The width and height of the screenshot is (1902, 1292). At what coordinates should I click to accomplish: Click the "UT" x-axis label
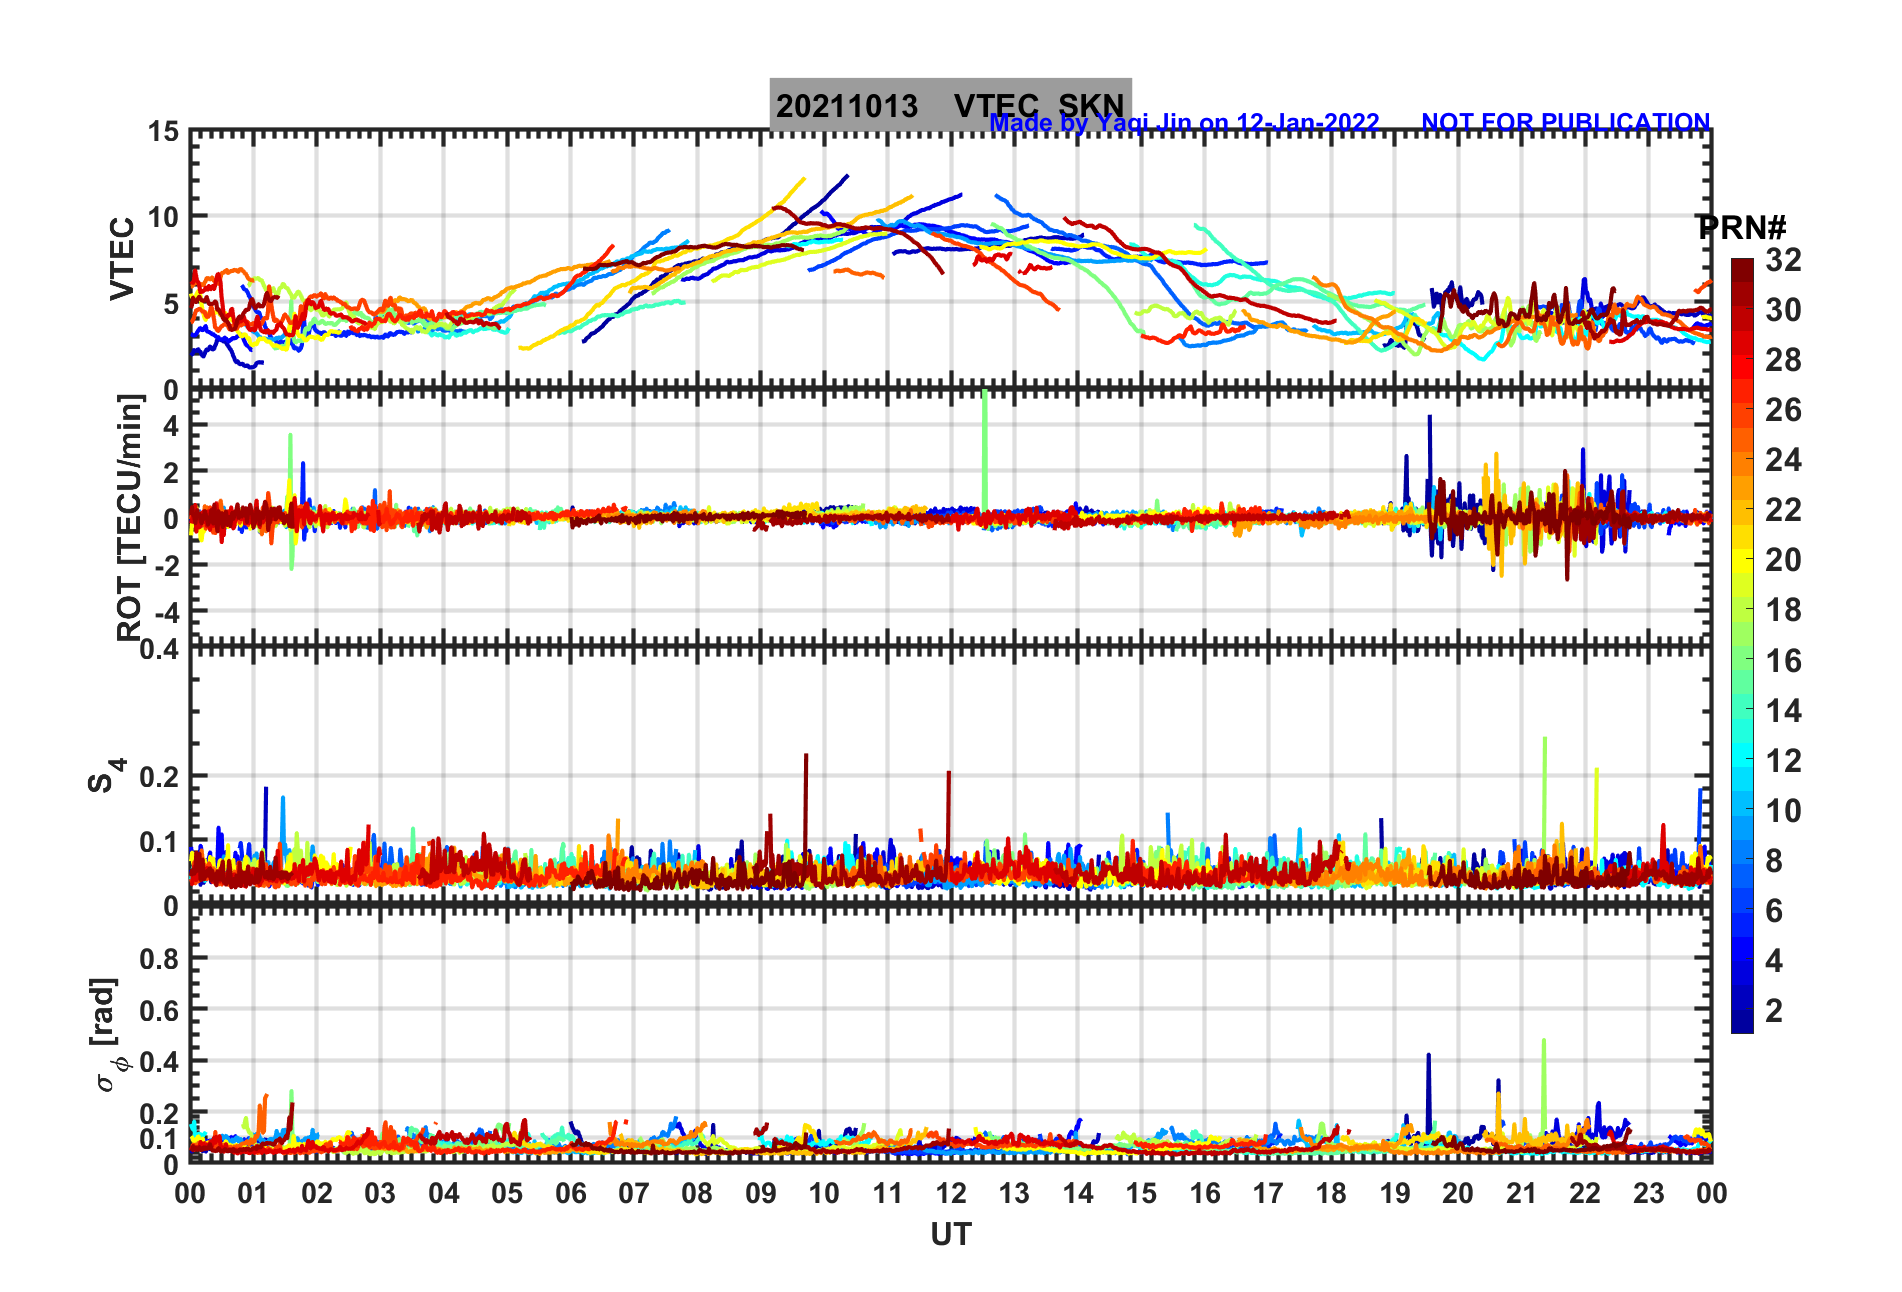tap(951, 1235)
